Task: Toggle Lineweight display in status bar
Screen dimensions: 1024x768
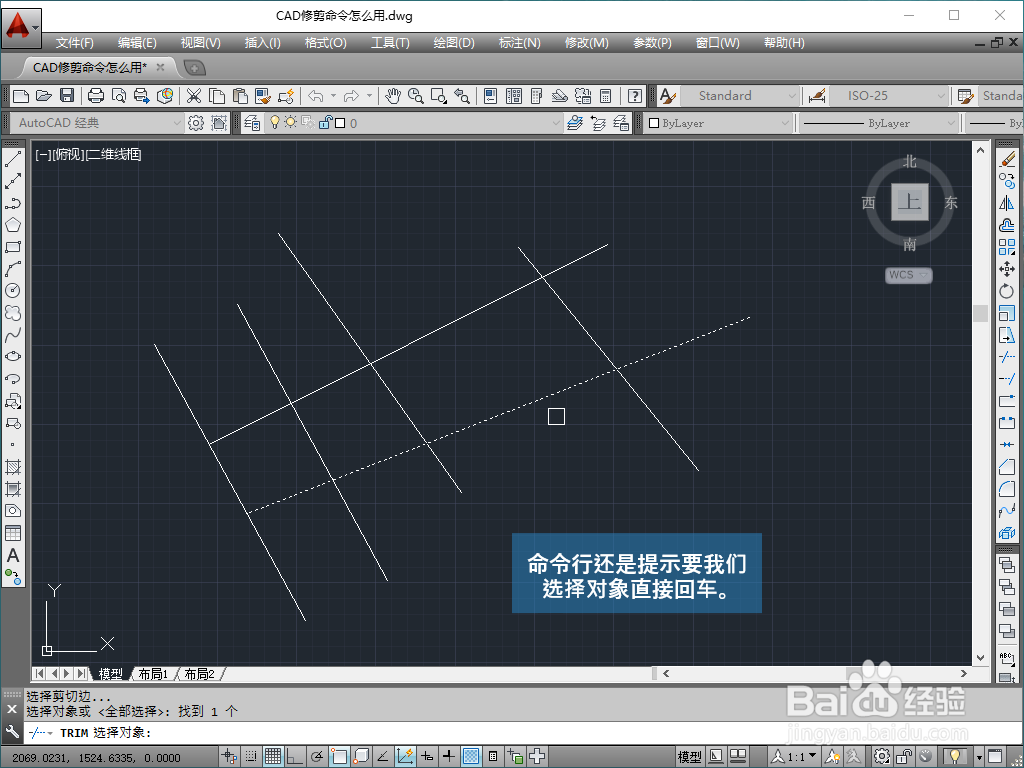Action: (x=449, y=756)
